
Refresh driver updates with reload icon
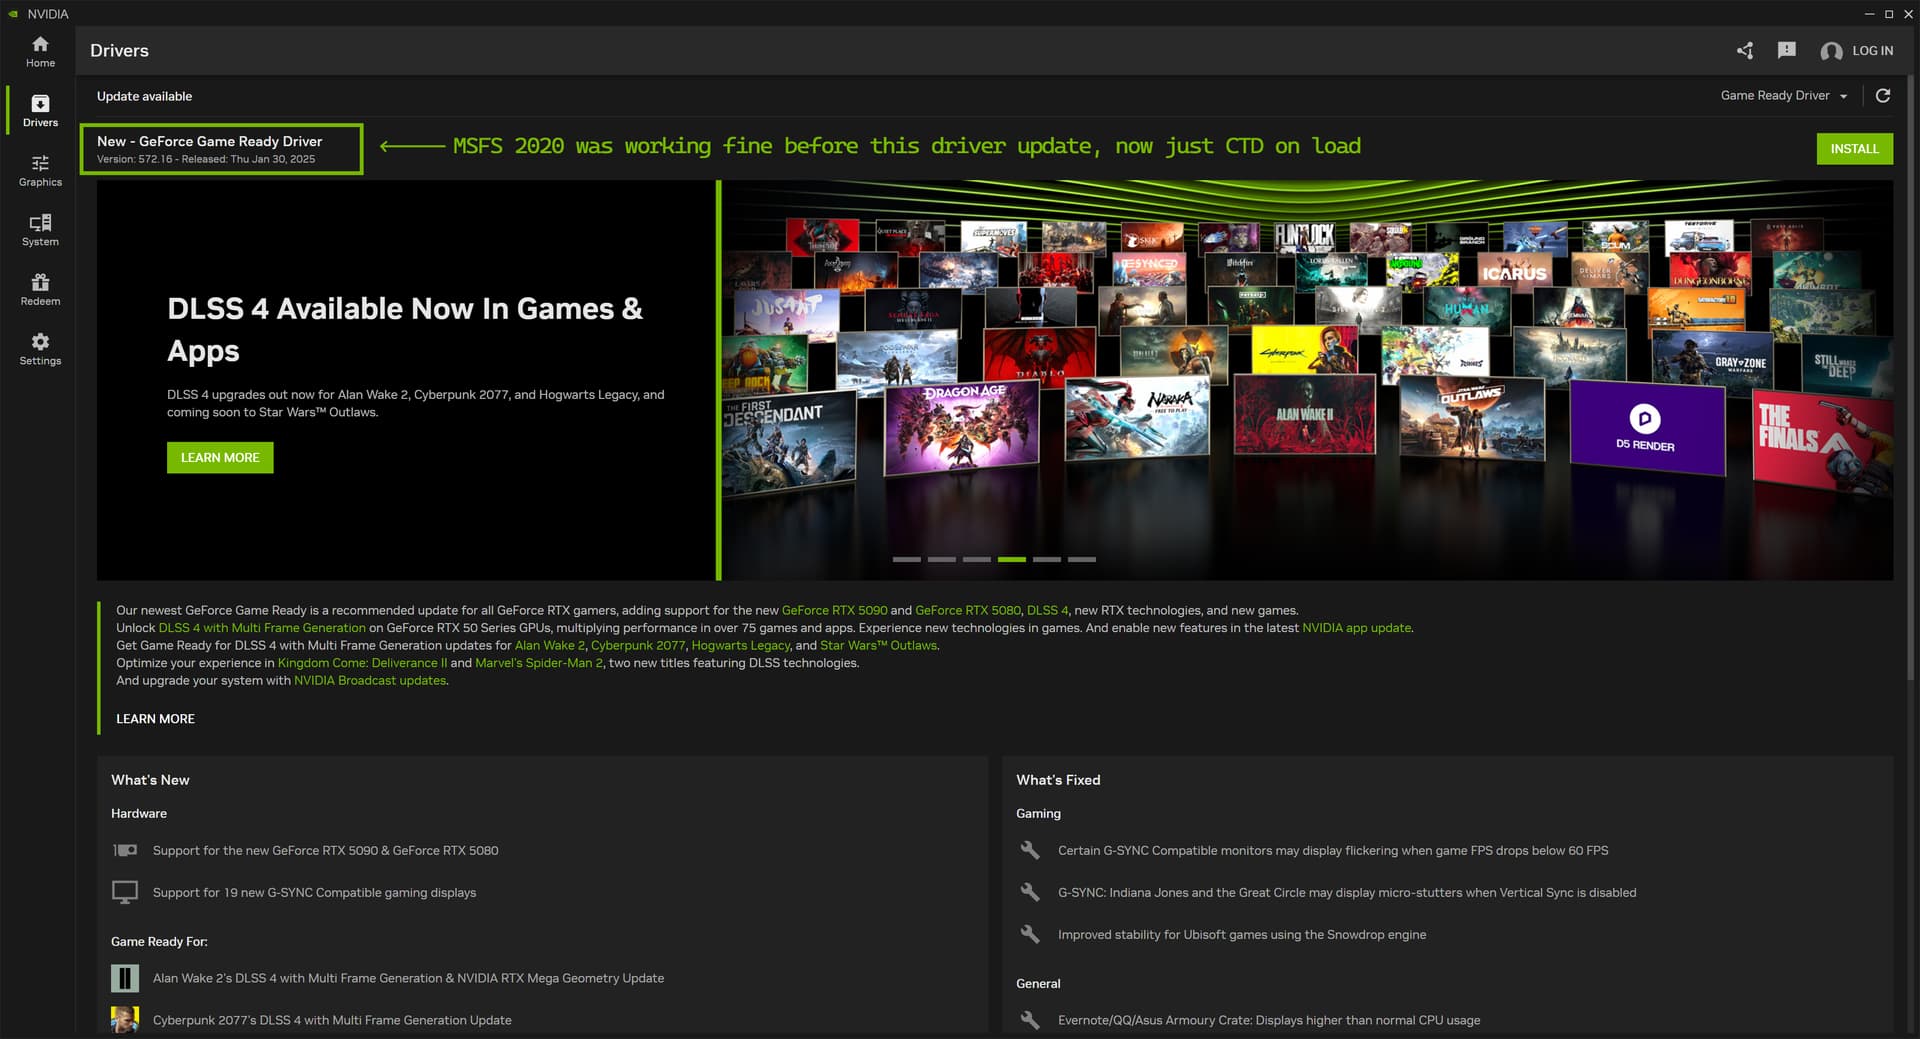[x=1883, y=96]
